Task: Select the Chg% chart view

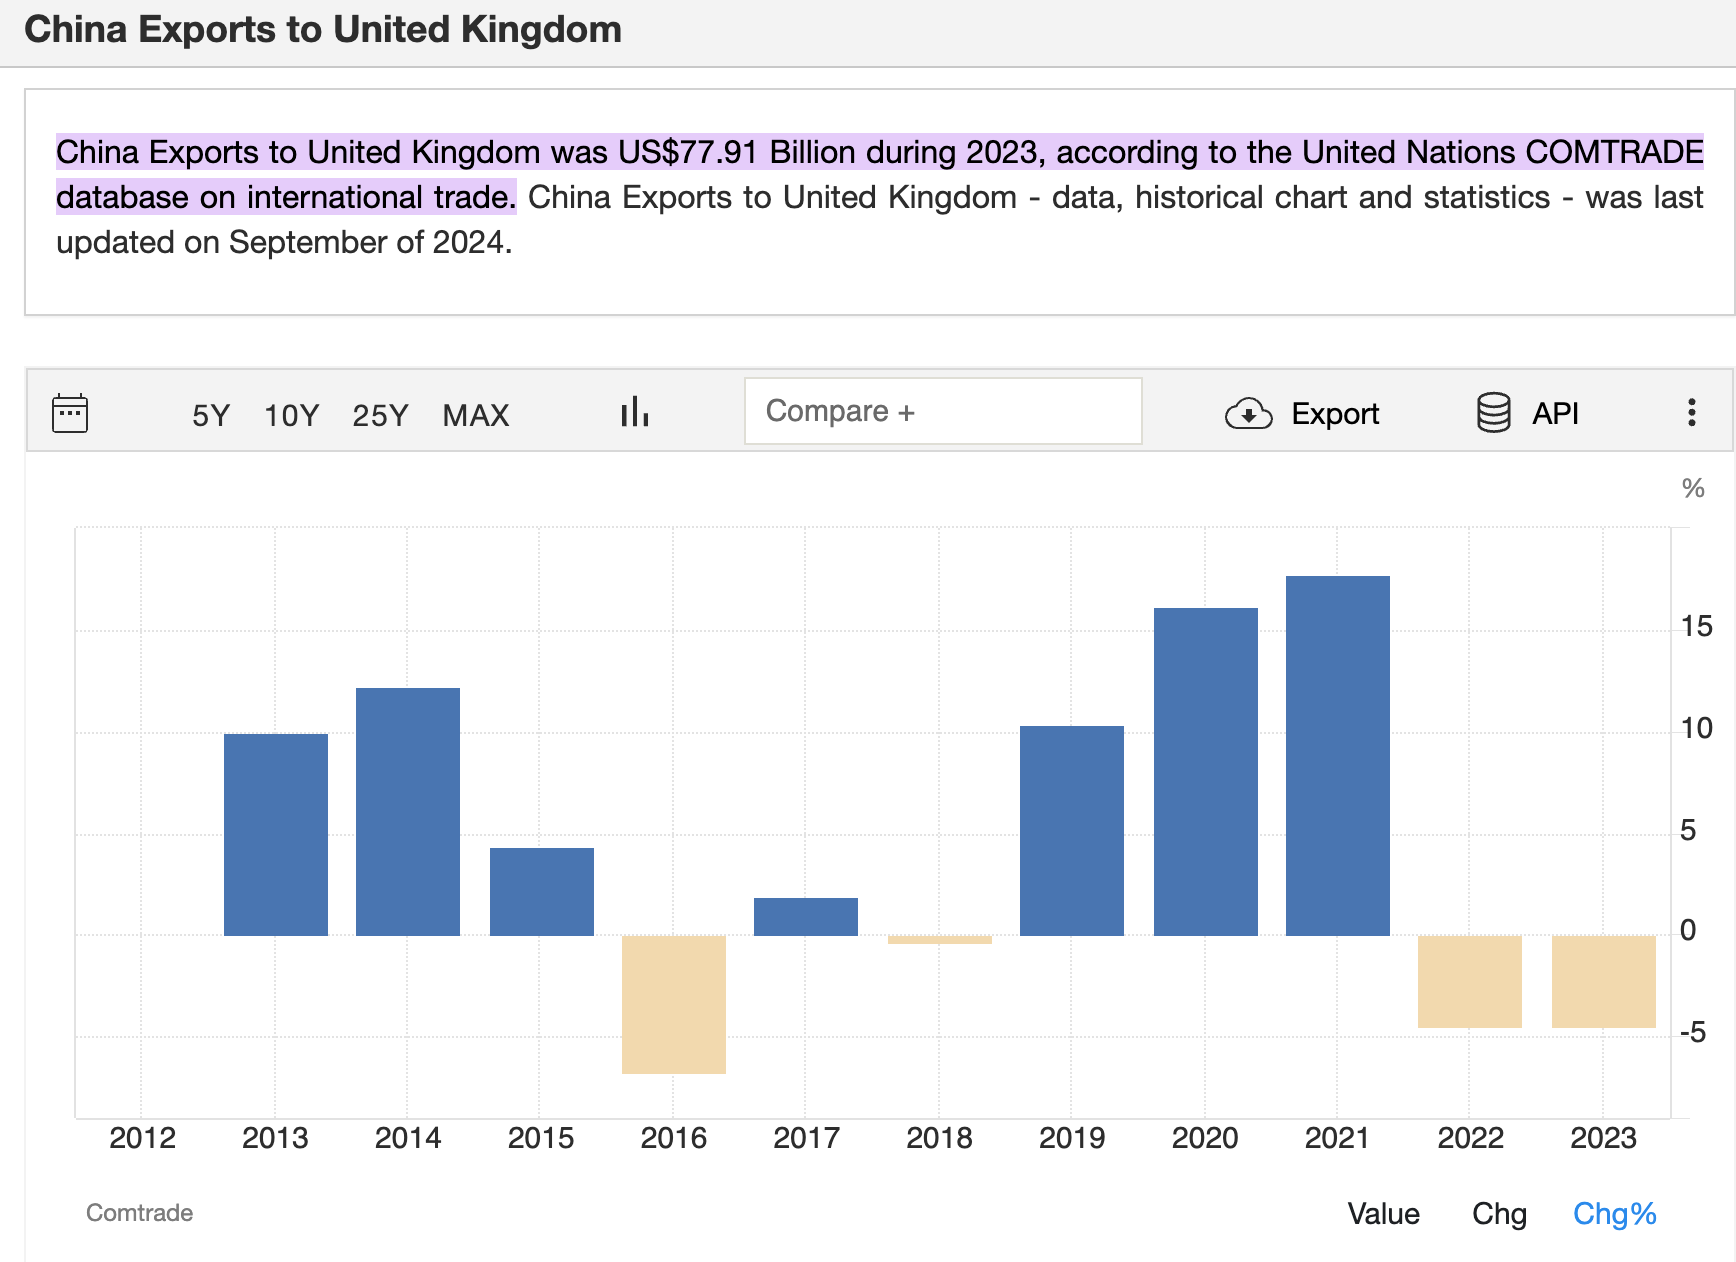Action: [1614, 1213]
